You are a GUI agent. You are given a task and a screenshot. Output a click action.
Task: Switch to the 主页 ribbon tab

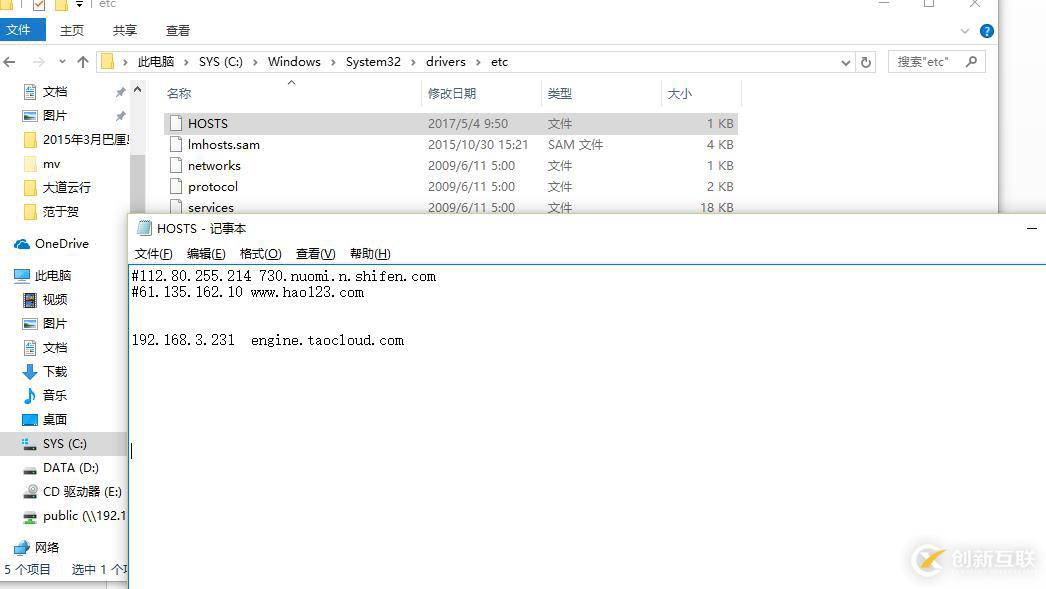point(72,31)
